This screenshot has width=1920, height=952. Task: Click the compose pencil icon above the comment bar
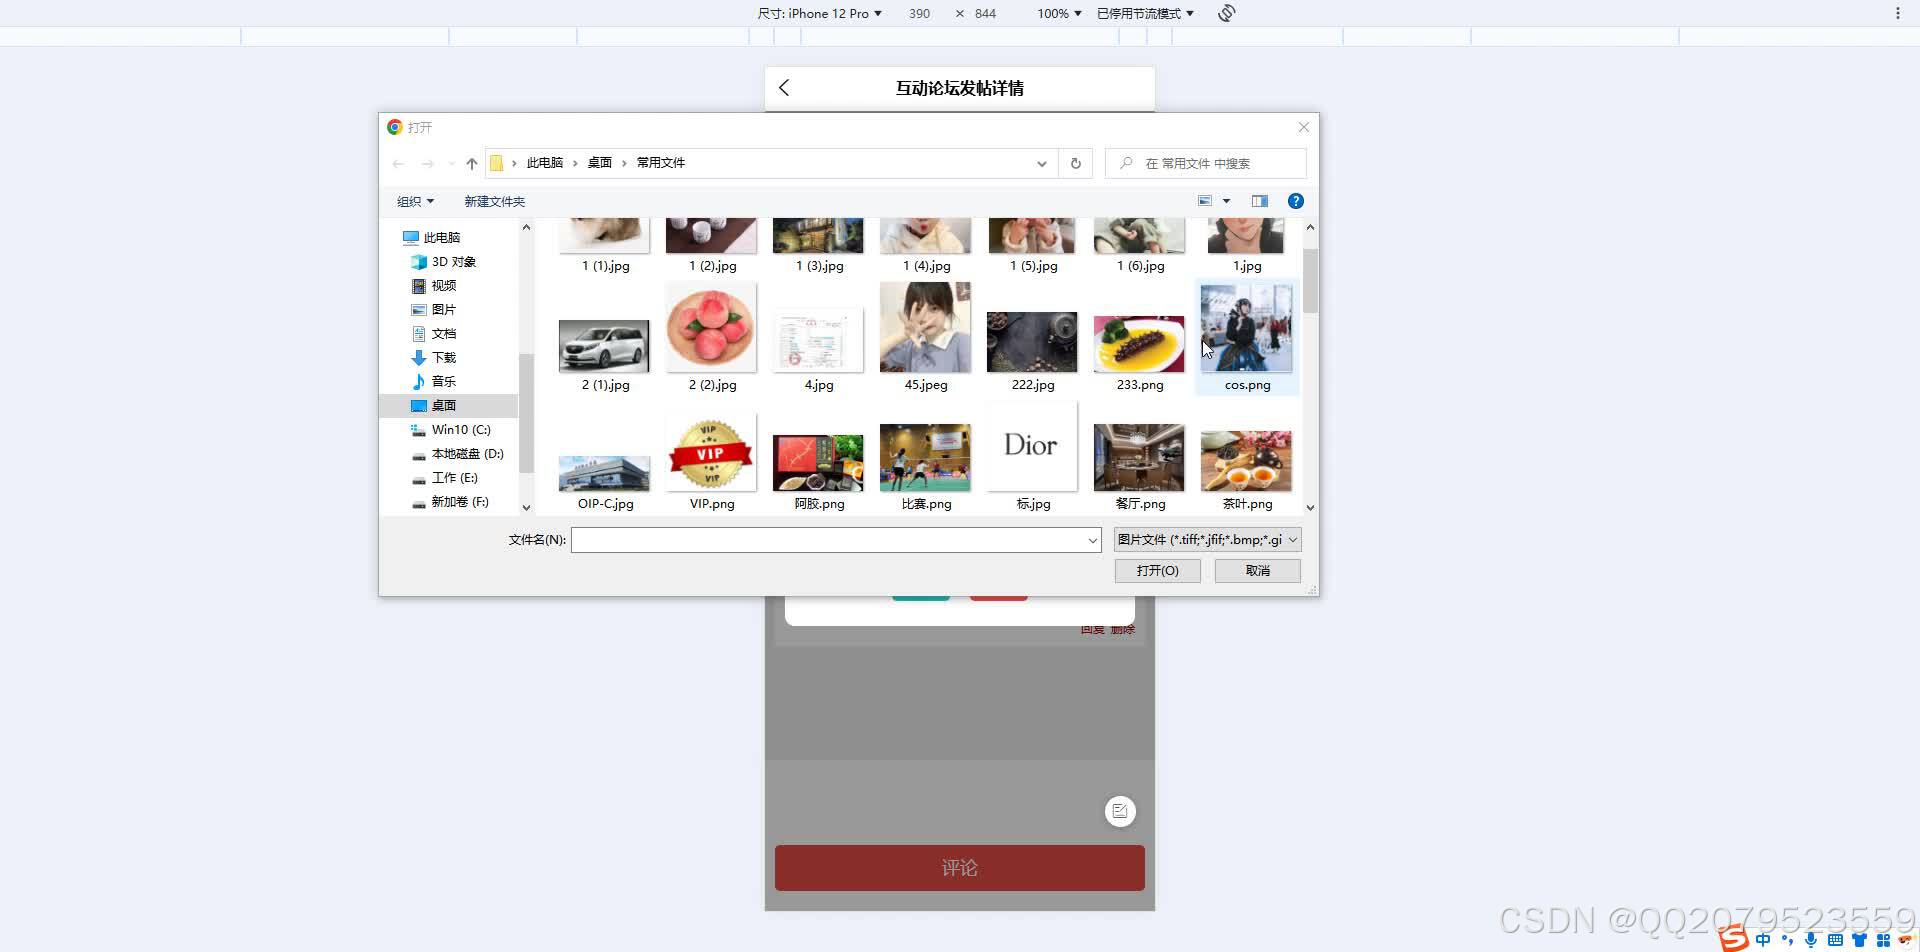pos(1120,811)
